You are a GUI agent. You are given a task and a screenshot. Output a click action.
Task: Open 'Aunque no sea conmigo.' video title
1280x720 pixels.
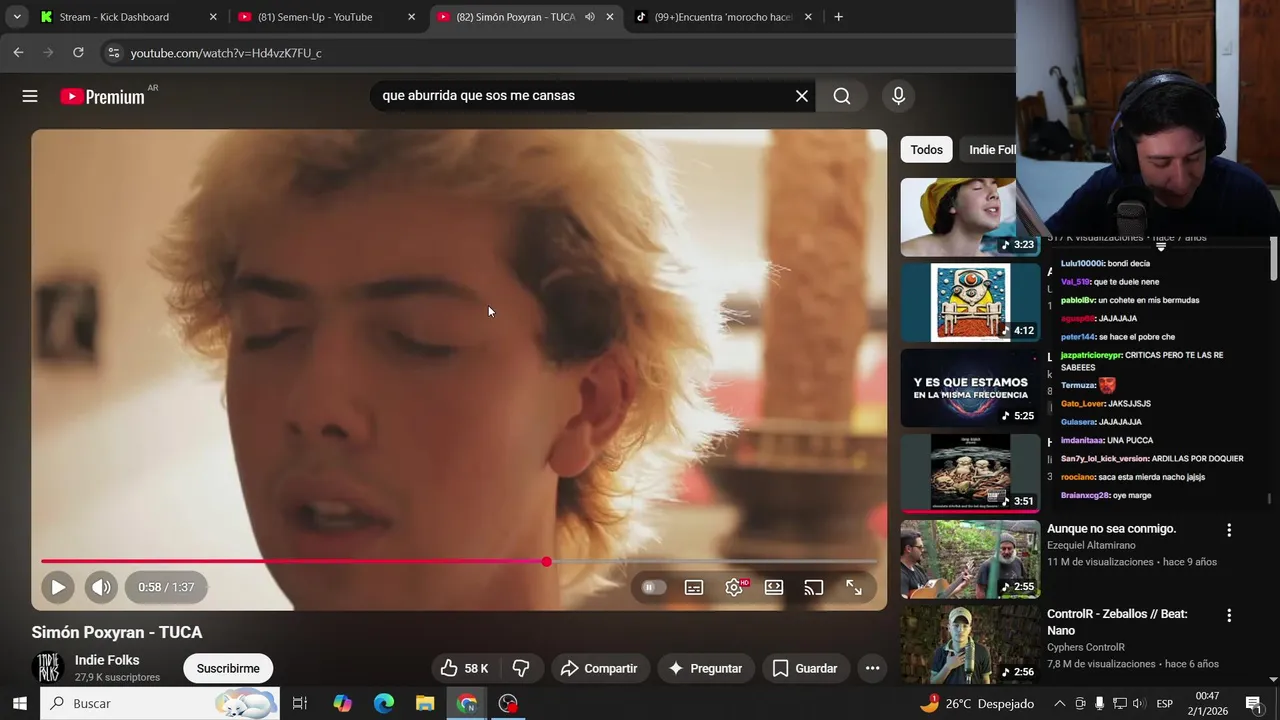coord(1111,528)
